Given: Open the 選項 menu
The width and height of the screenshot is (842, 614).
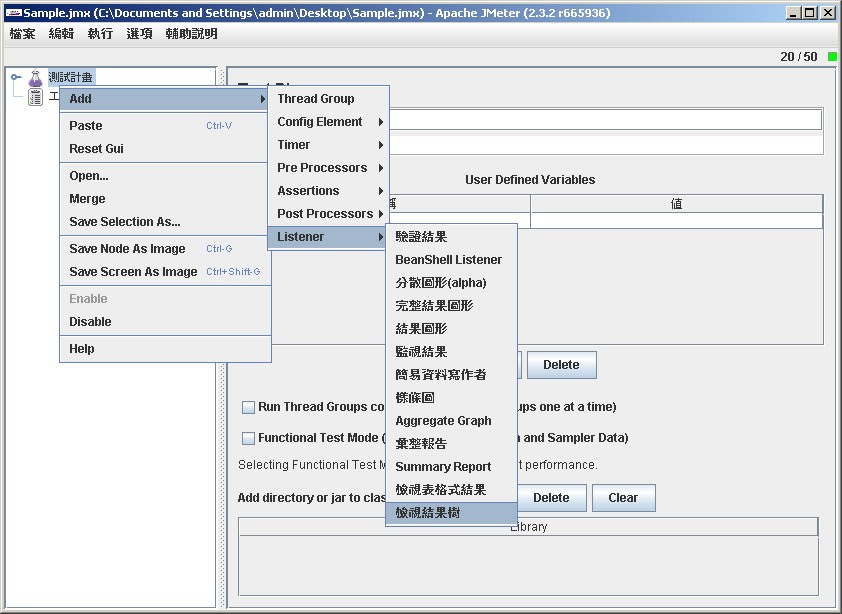Looking at the screenshot, I should [x=140, y=34].
